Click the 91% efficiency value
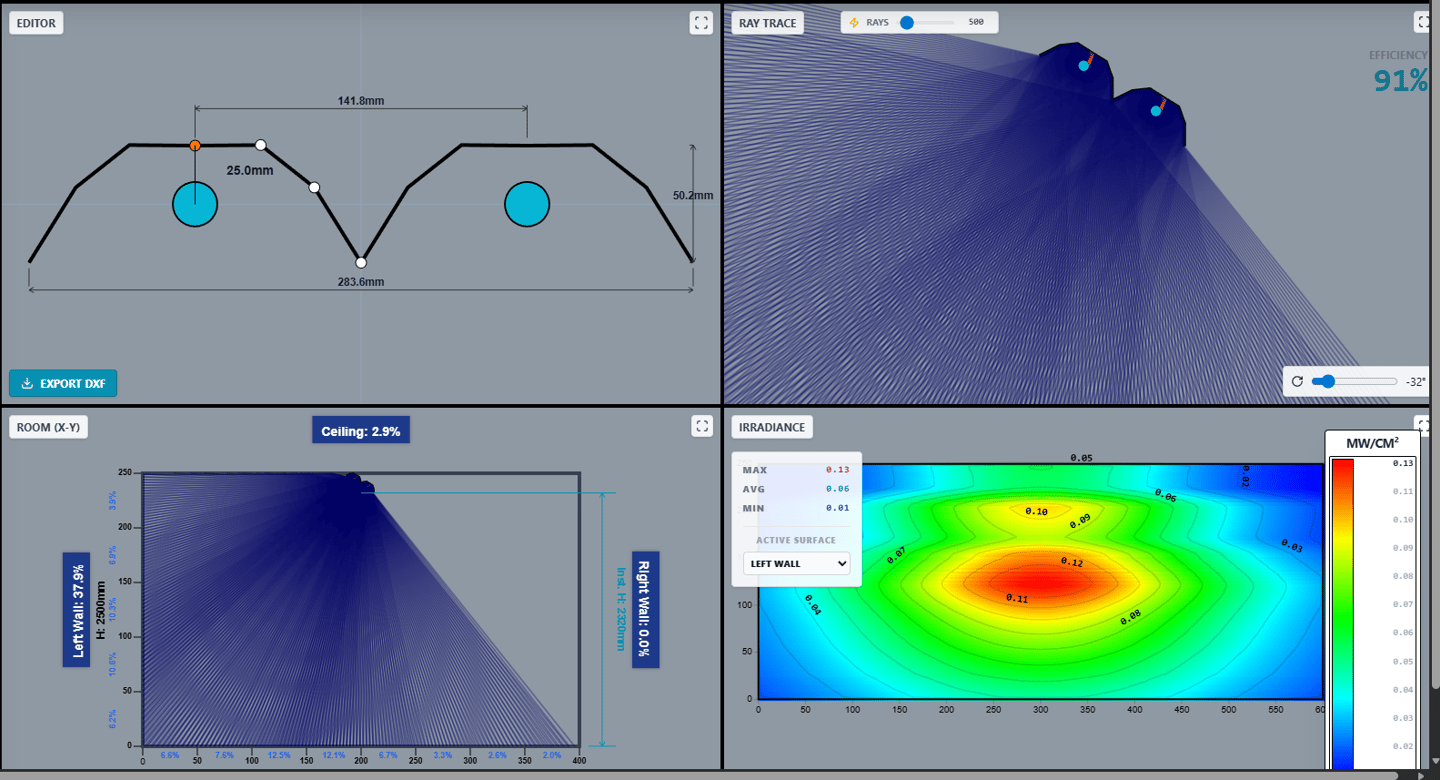 (x=1401, y=81)
